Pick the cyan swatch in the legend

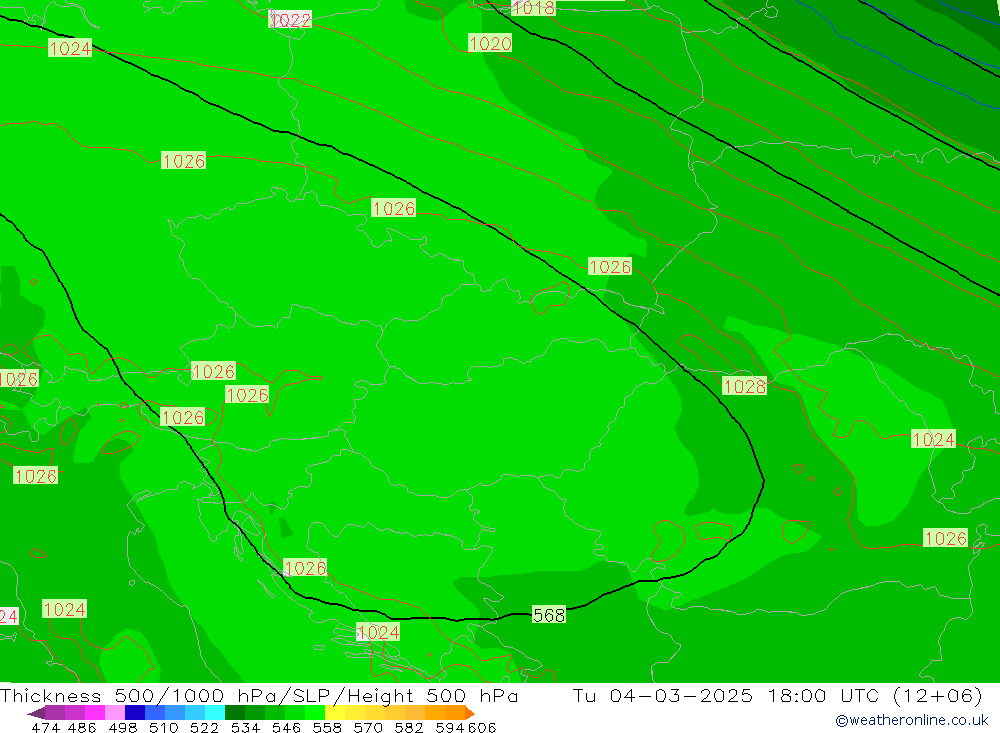215,713
